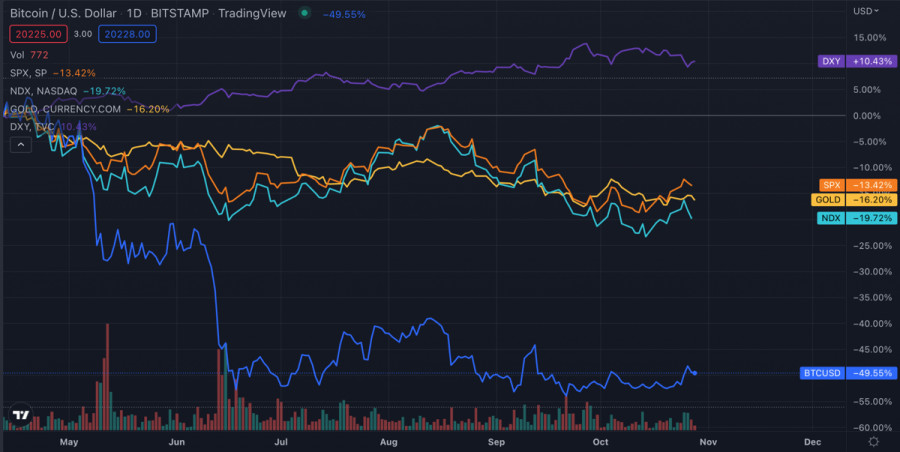This screenshot has height=452, width=900.
Task: Click the GOLD -16.20% price label
Action: (854, 200)
